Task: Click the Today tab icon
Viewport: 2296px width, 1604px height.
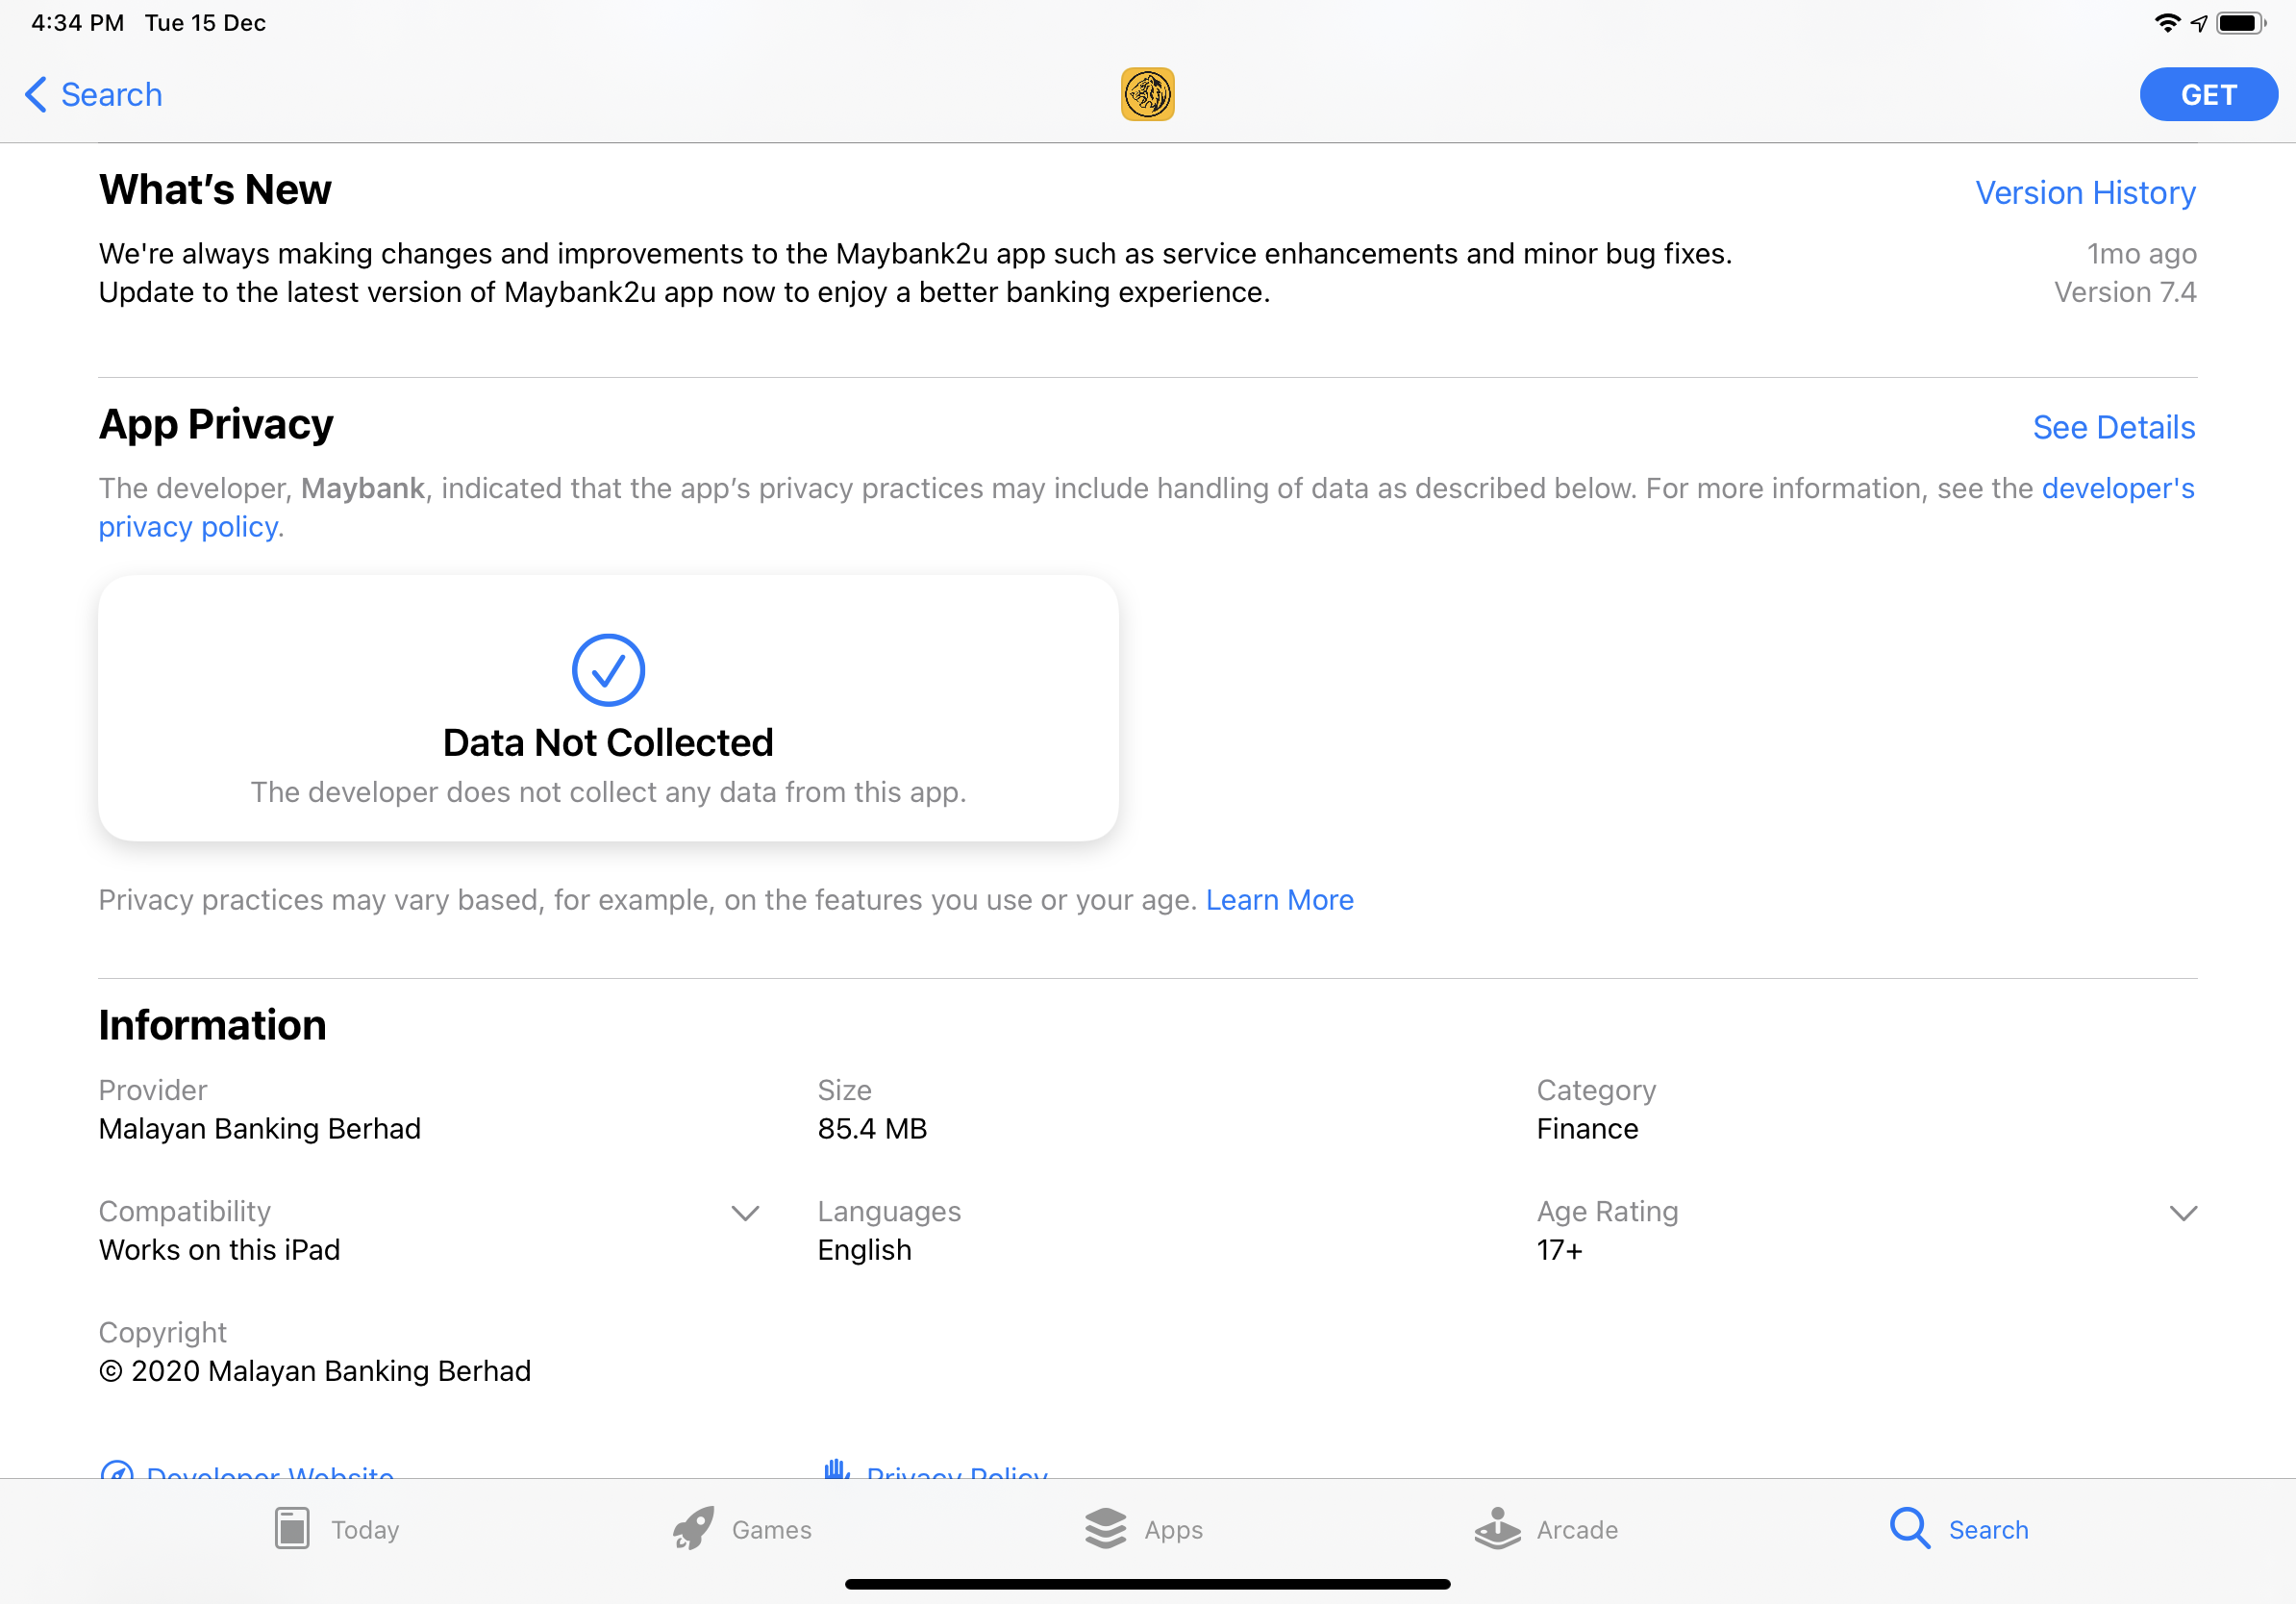Action: click(292, 1528)
